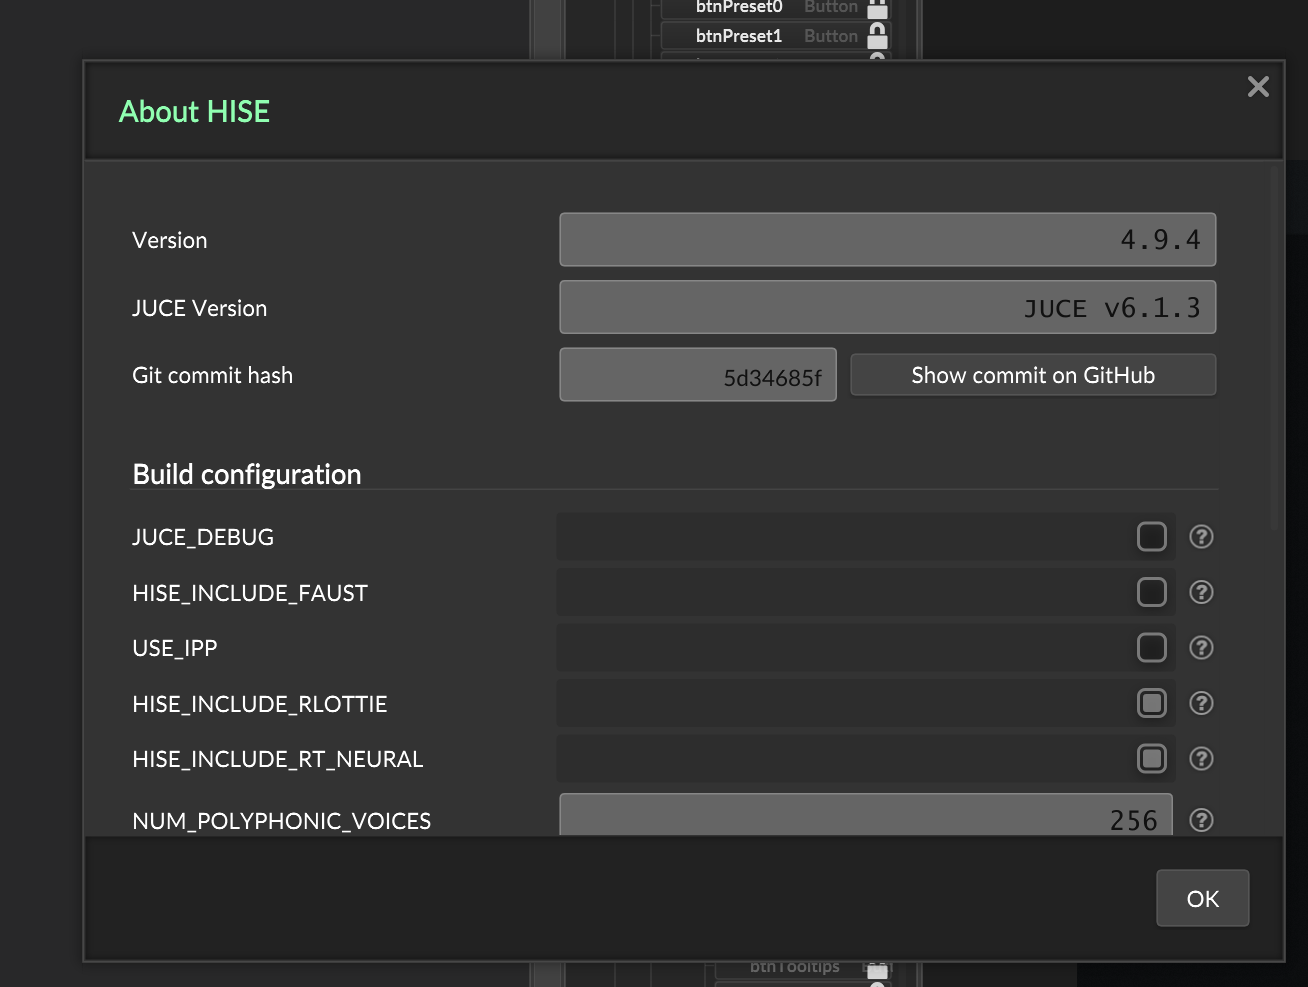This screenshot has width=1308, height=987.
Task: Click Show commit on GitHub button
Action: click(1033, 375)
